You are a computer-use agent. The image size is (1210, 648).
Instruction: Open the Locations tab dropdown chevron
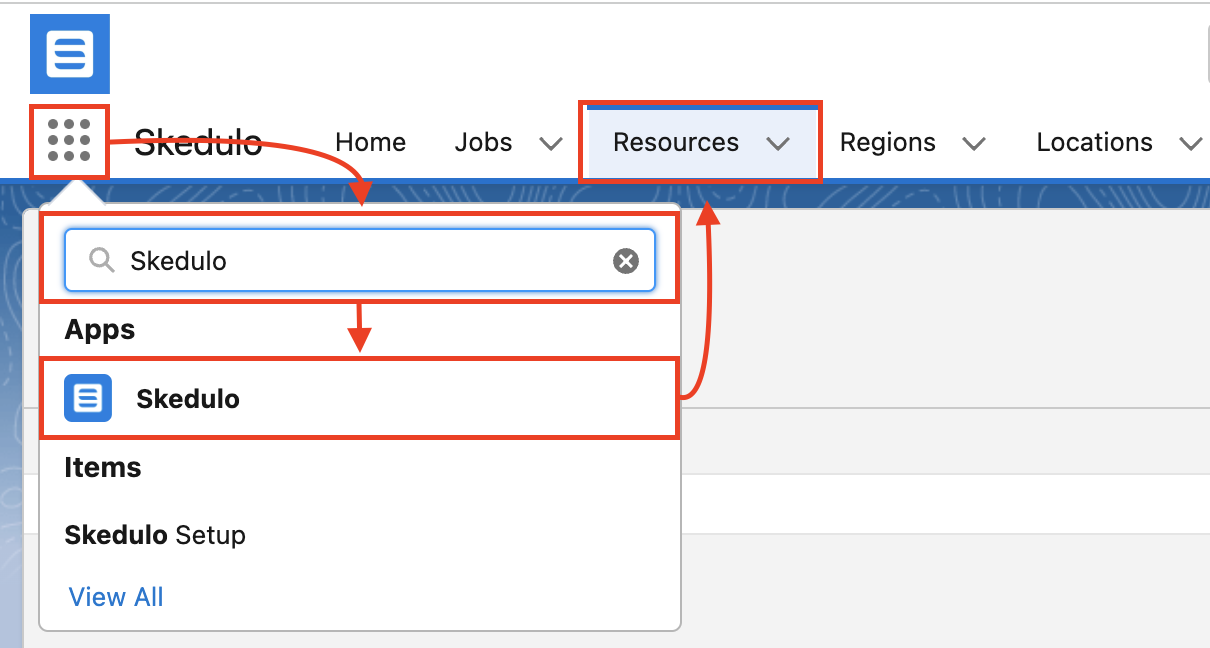pyautogui.click(x=1189, y=144)
